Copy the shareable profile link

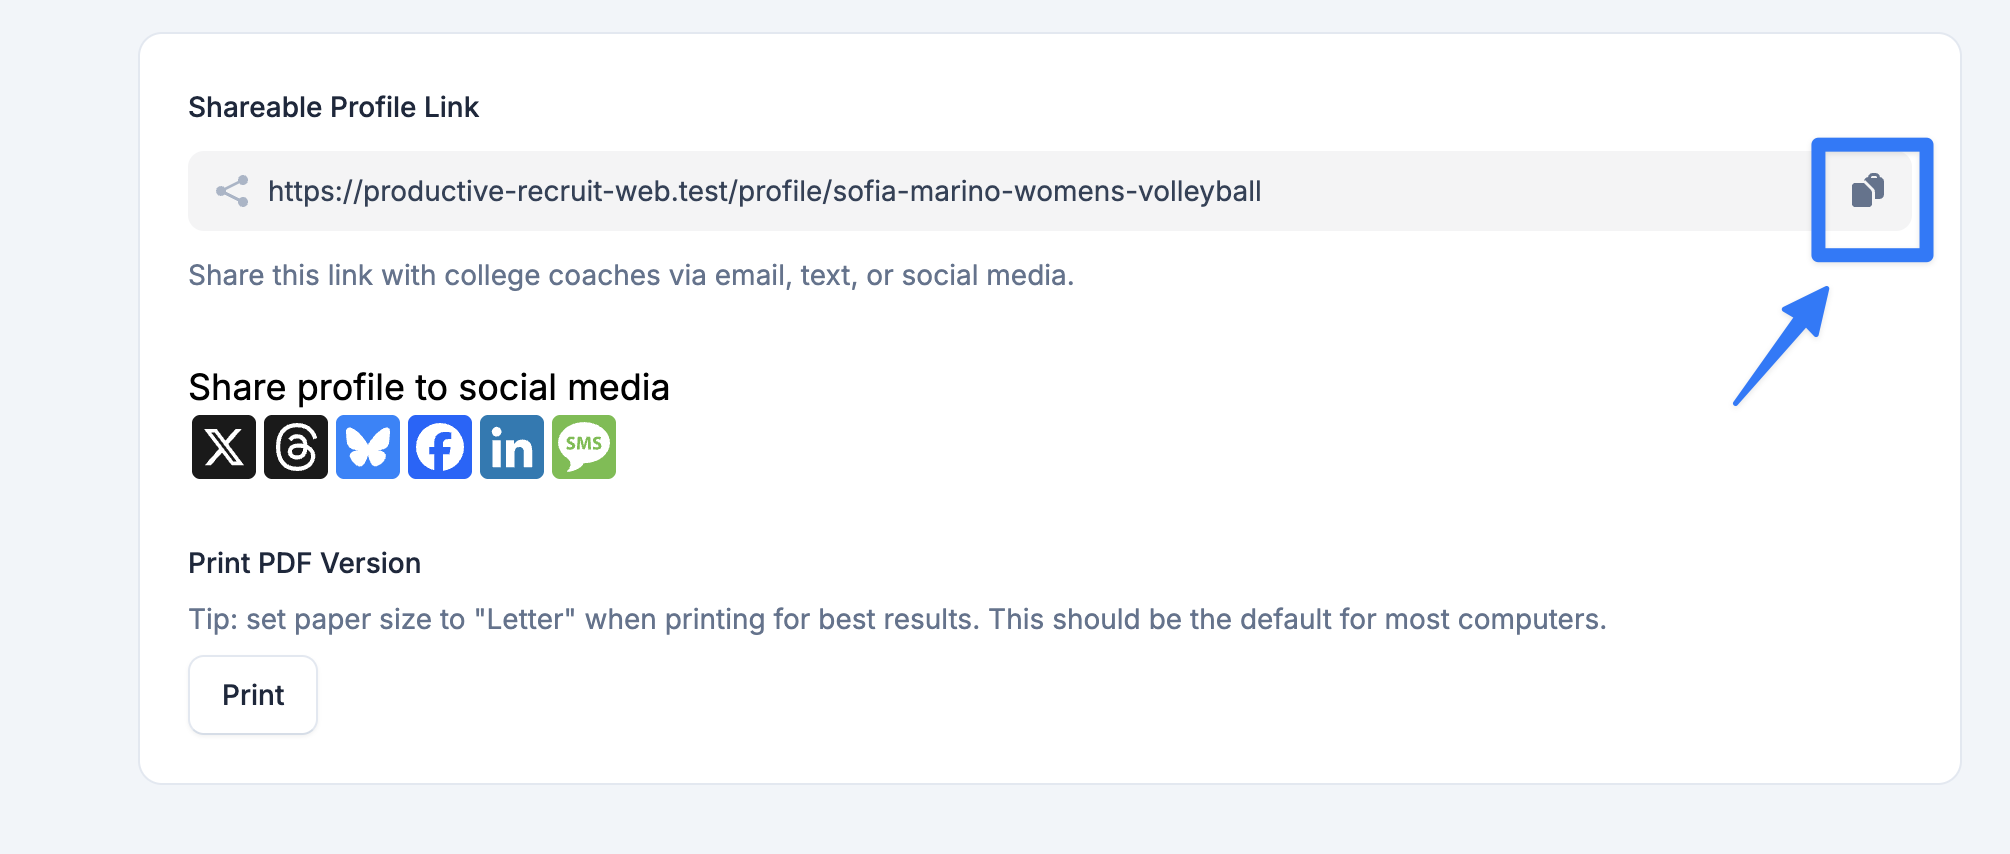(1867, 190)
